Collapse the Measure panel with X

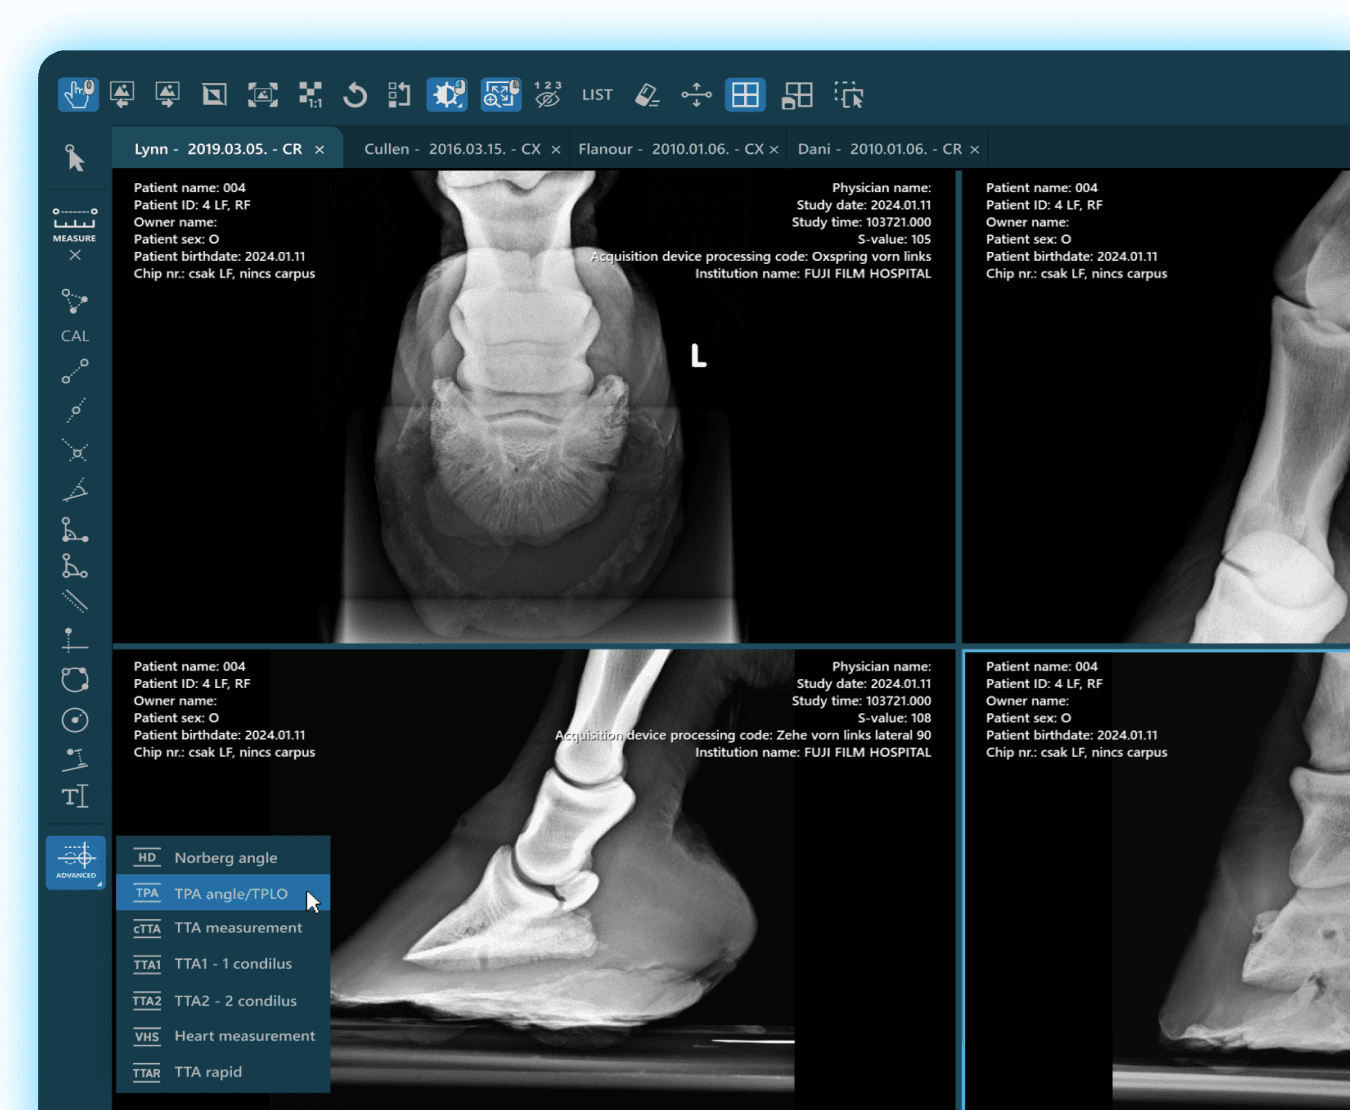75,256
